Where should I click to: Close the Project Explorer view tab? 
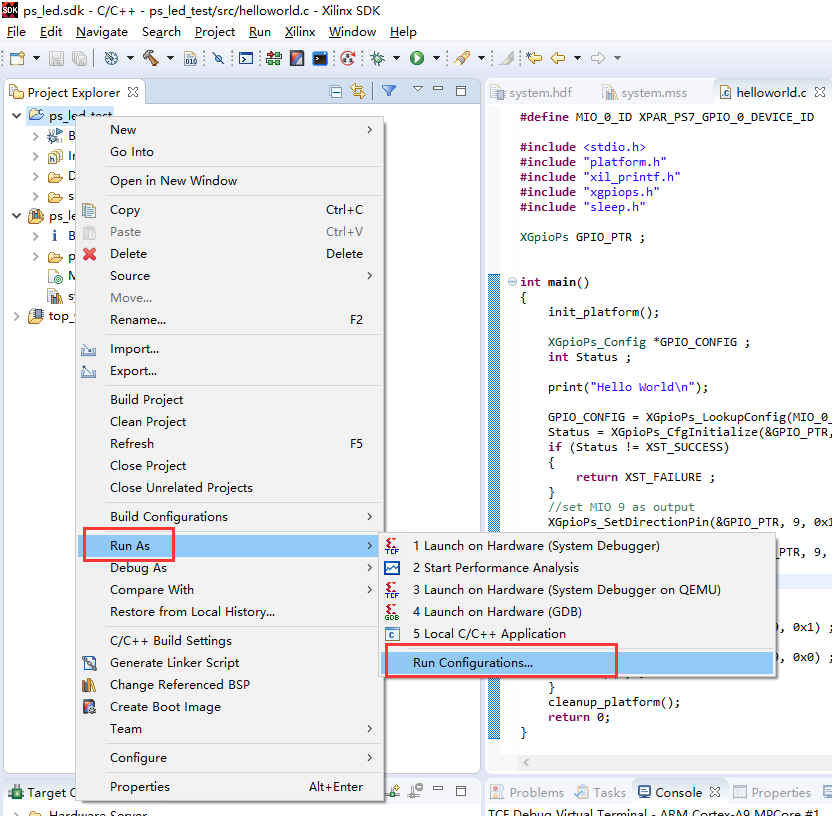click(x=133, y=92)
